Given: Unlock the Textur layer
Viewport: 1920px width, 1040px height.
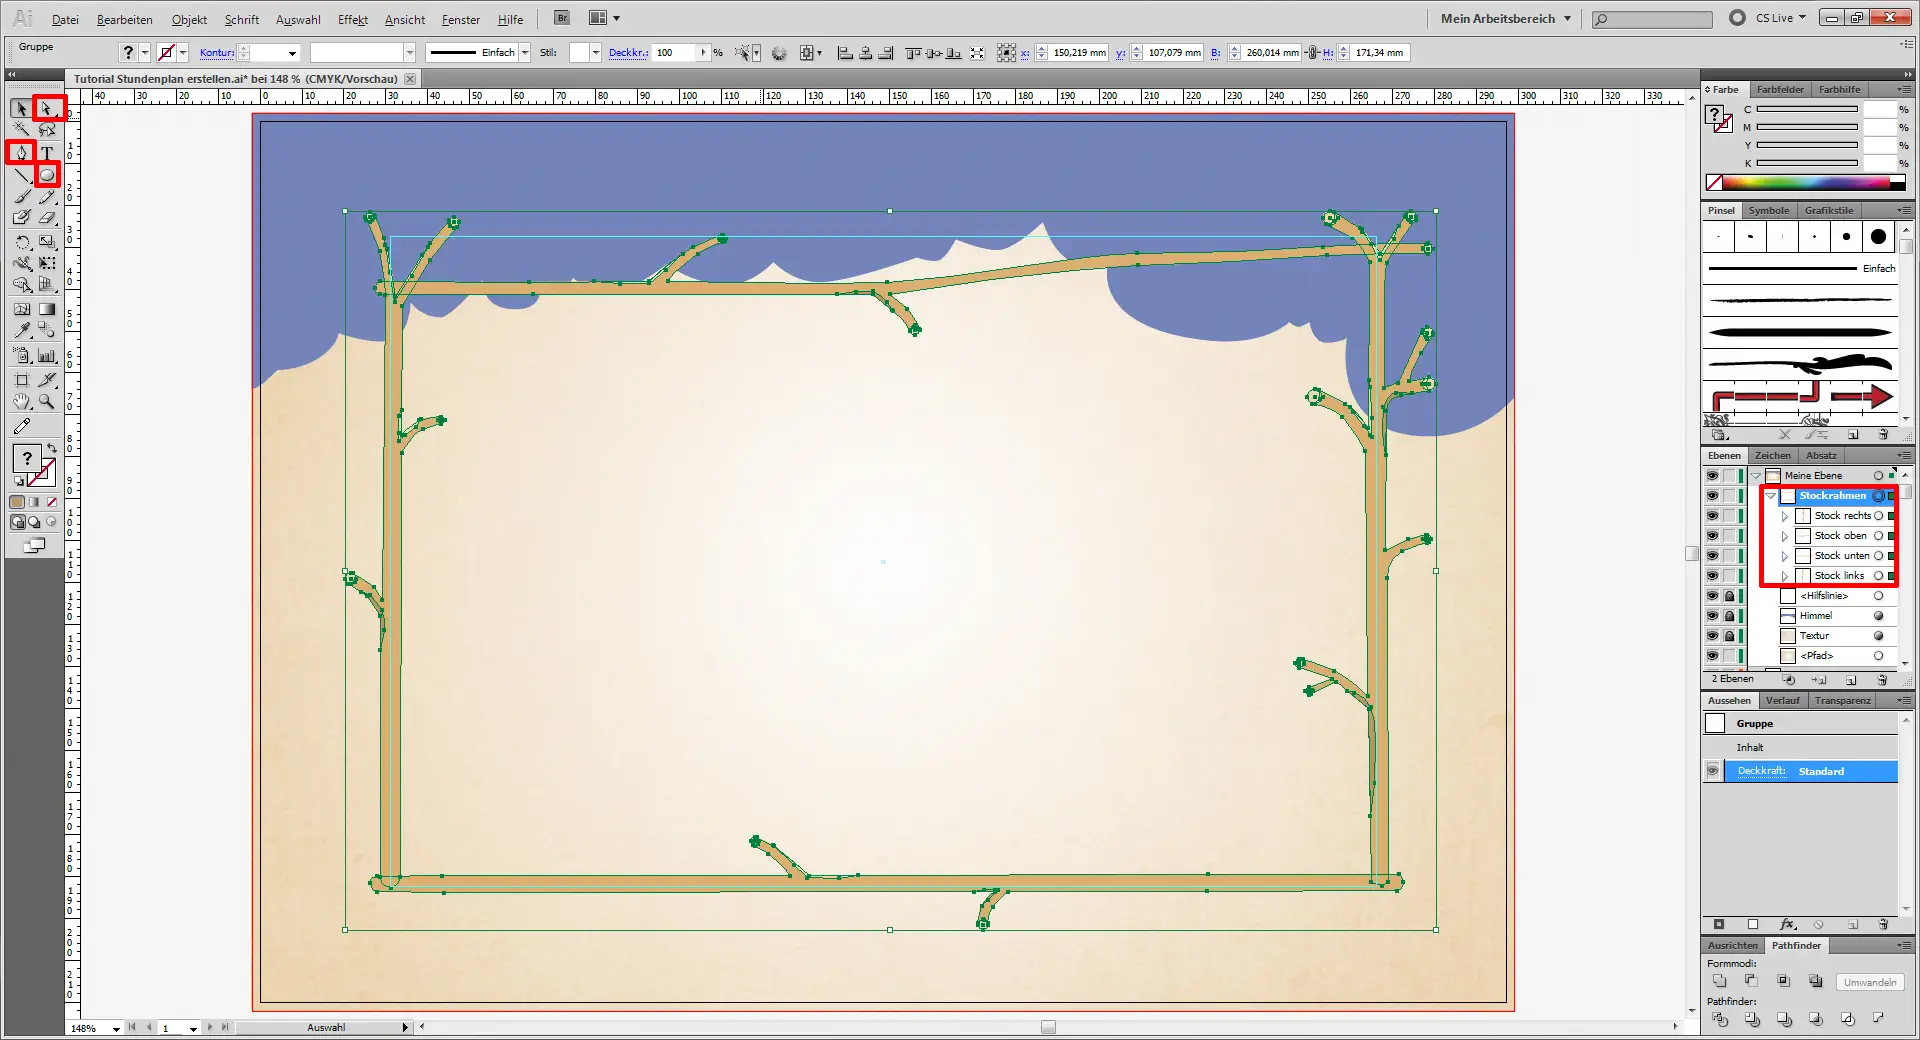Looking at the screenshot, I should pos(1729,636).
